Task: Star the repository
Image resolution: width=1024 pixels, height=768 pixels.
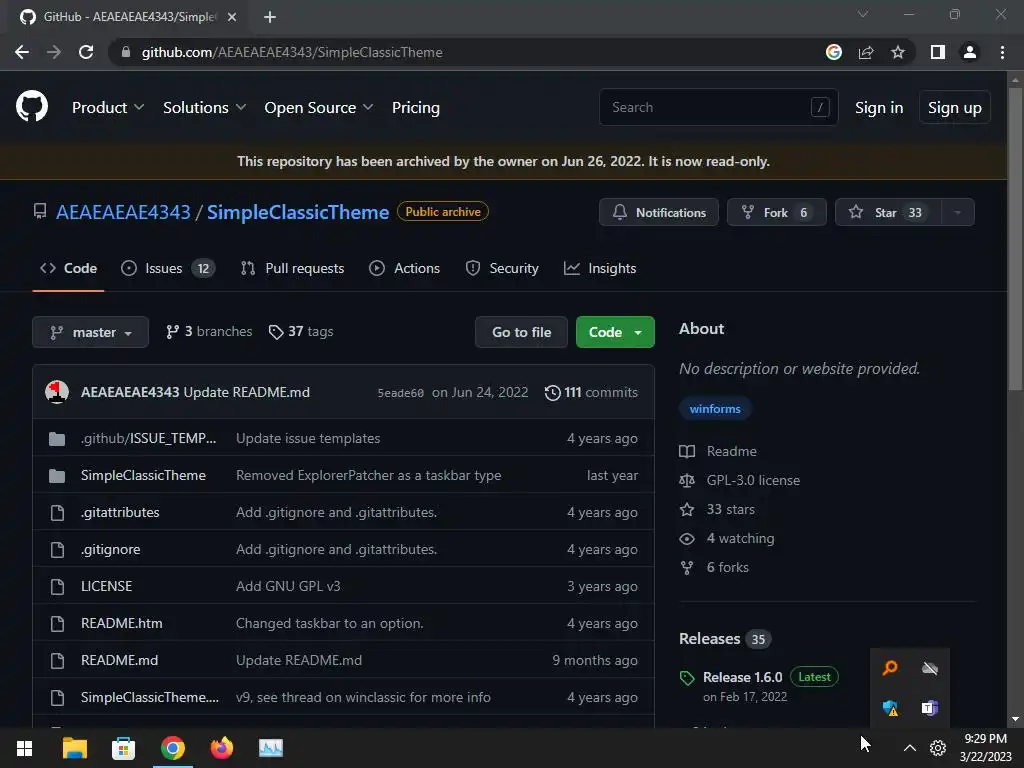Action: 888,213
